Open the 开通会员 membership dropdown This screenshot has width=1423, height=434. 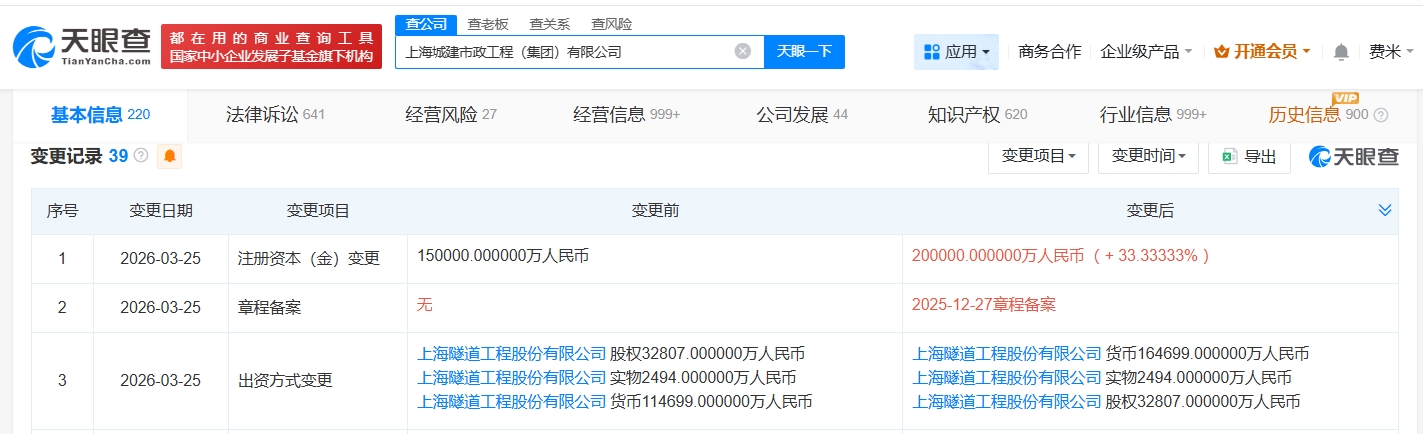coord(1261,51)
